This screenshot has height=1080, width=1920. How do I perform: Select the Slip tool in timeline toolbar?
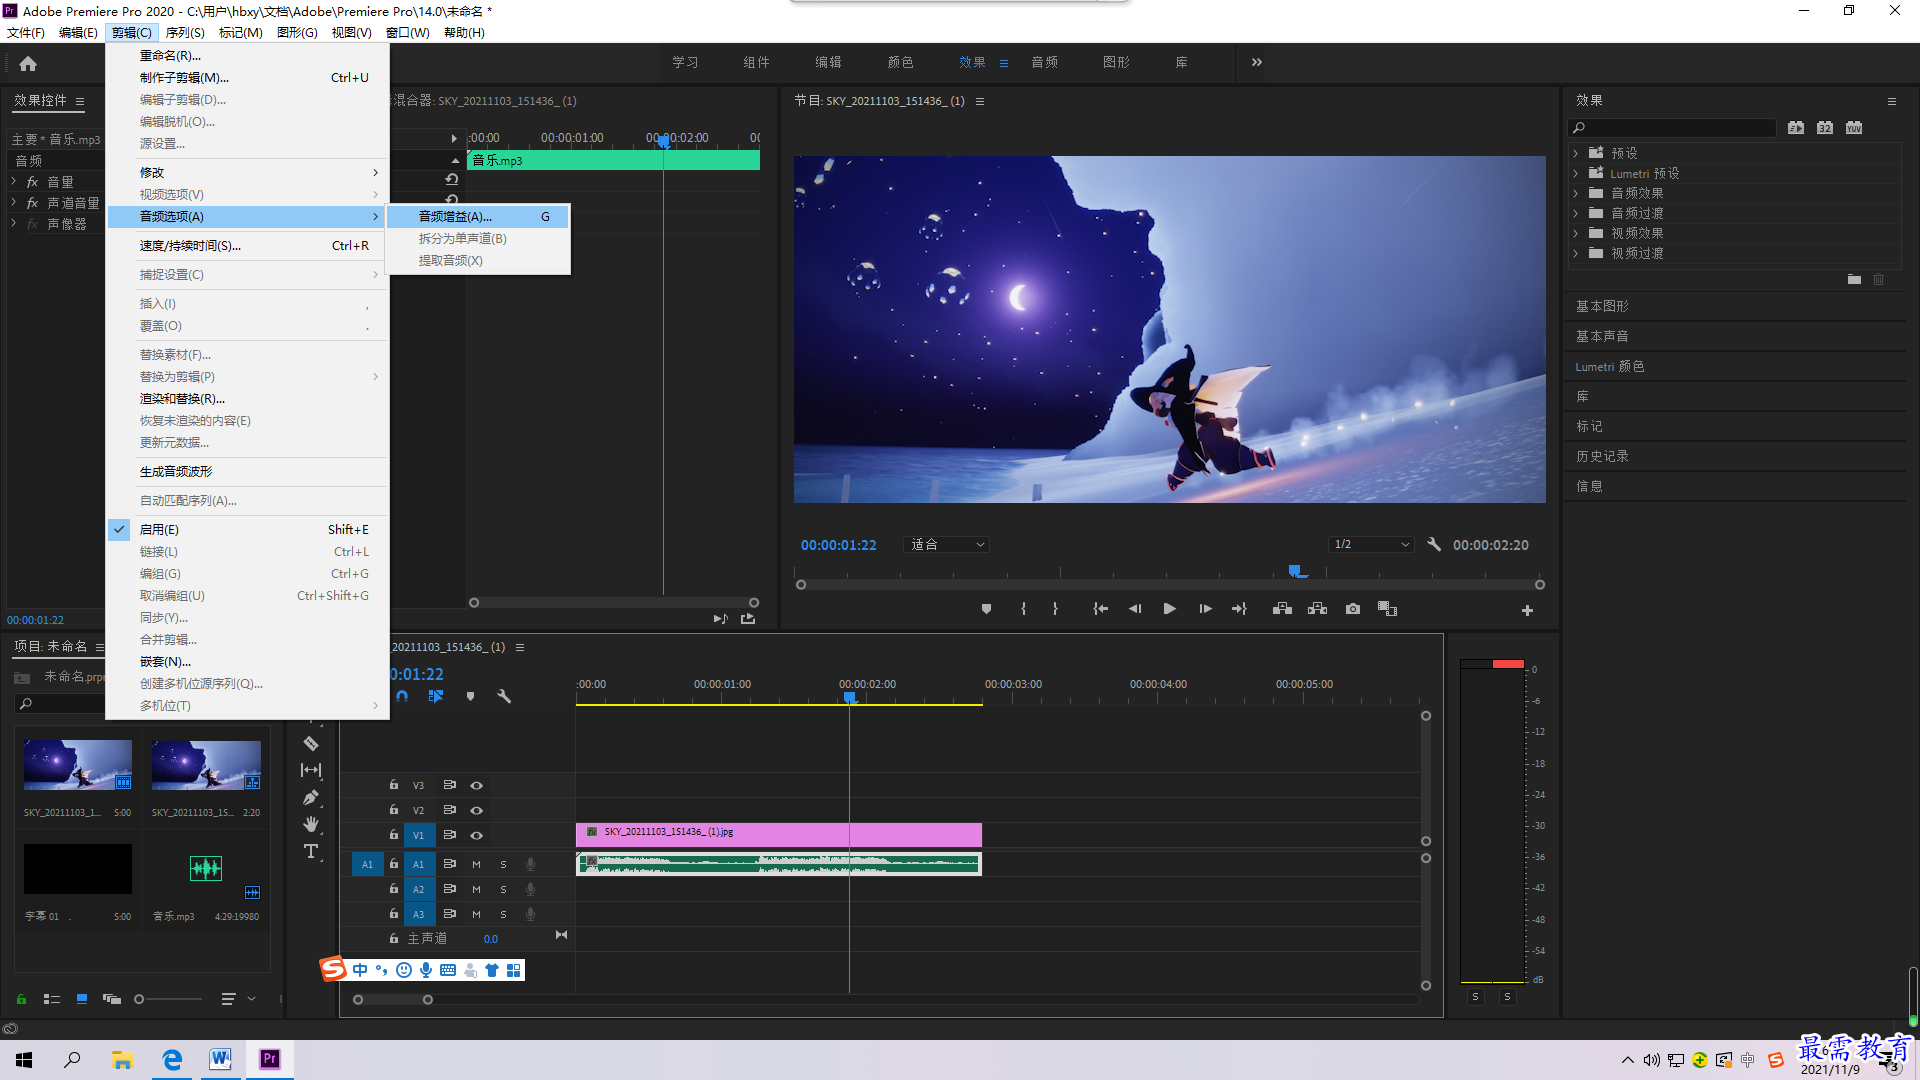(311, 770)
